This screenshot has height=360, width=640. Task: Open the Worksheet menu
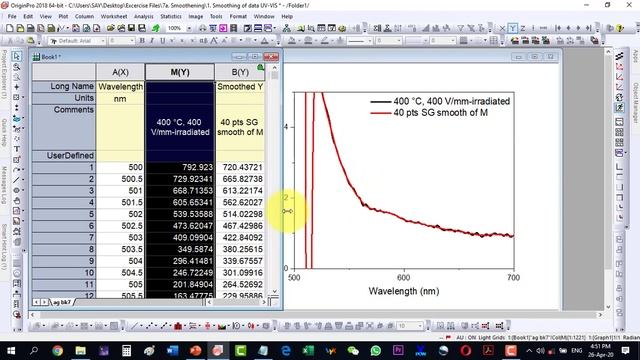tap(114, 16)
